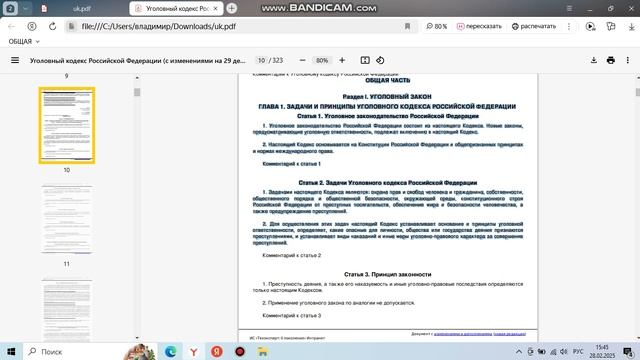Click the fit to page icon

(365, 60)
